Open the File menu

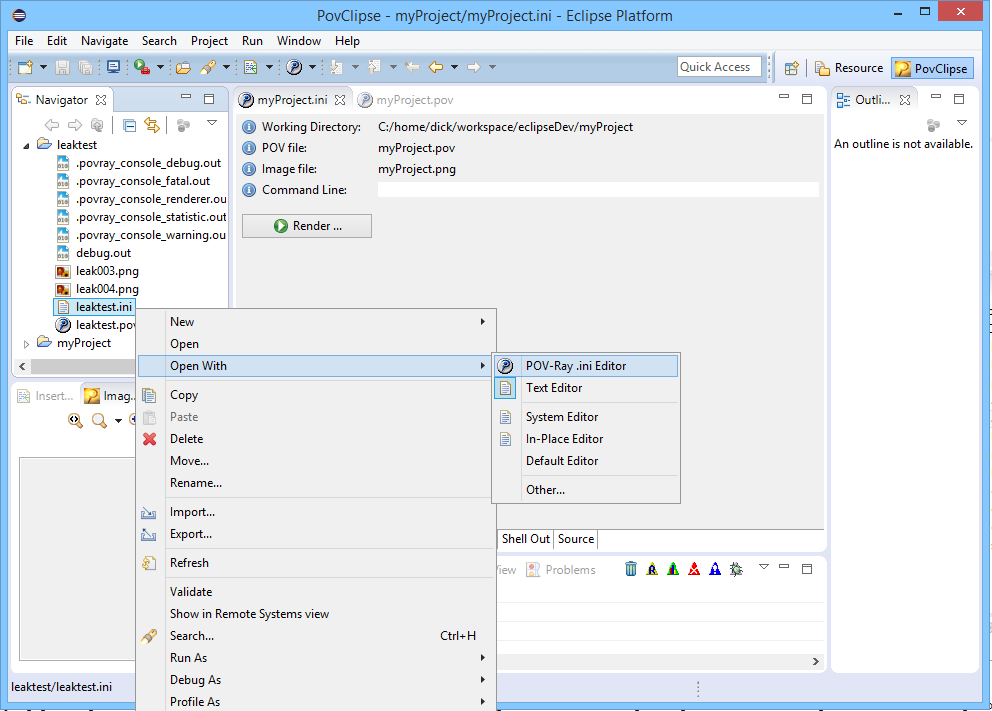pyautogui.click(x=24, y=41)
